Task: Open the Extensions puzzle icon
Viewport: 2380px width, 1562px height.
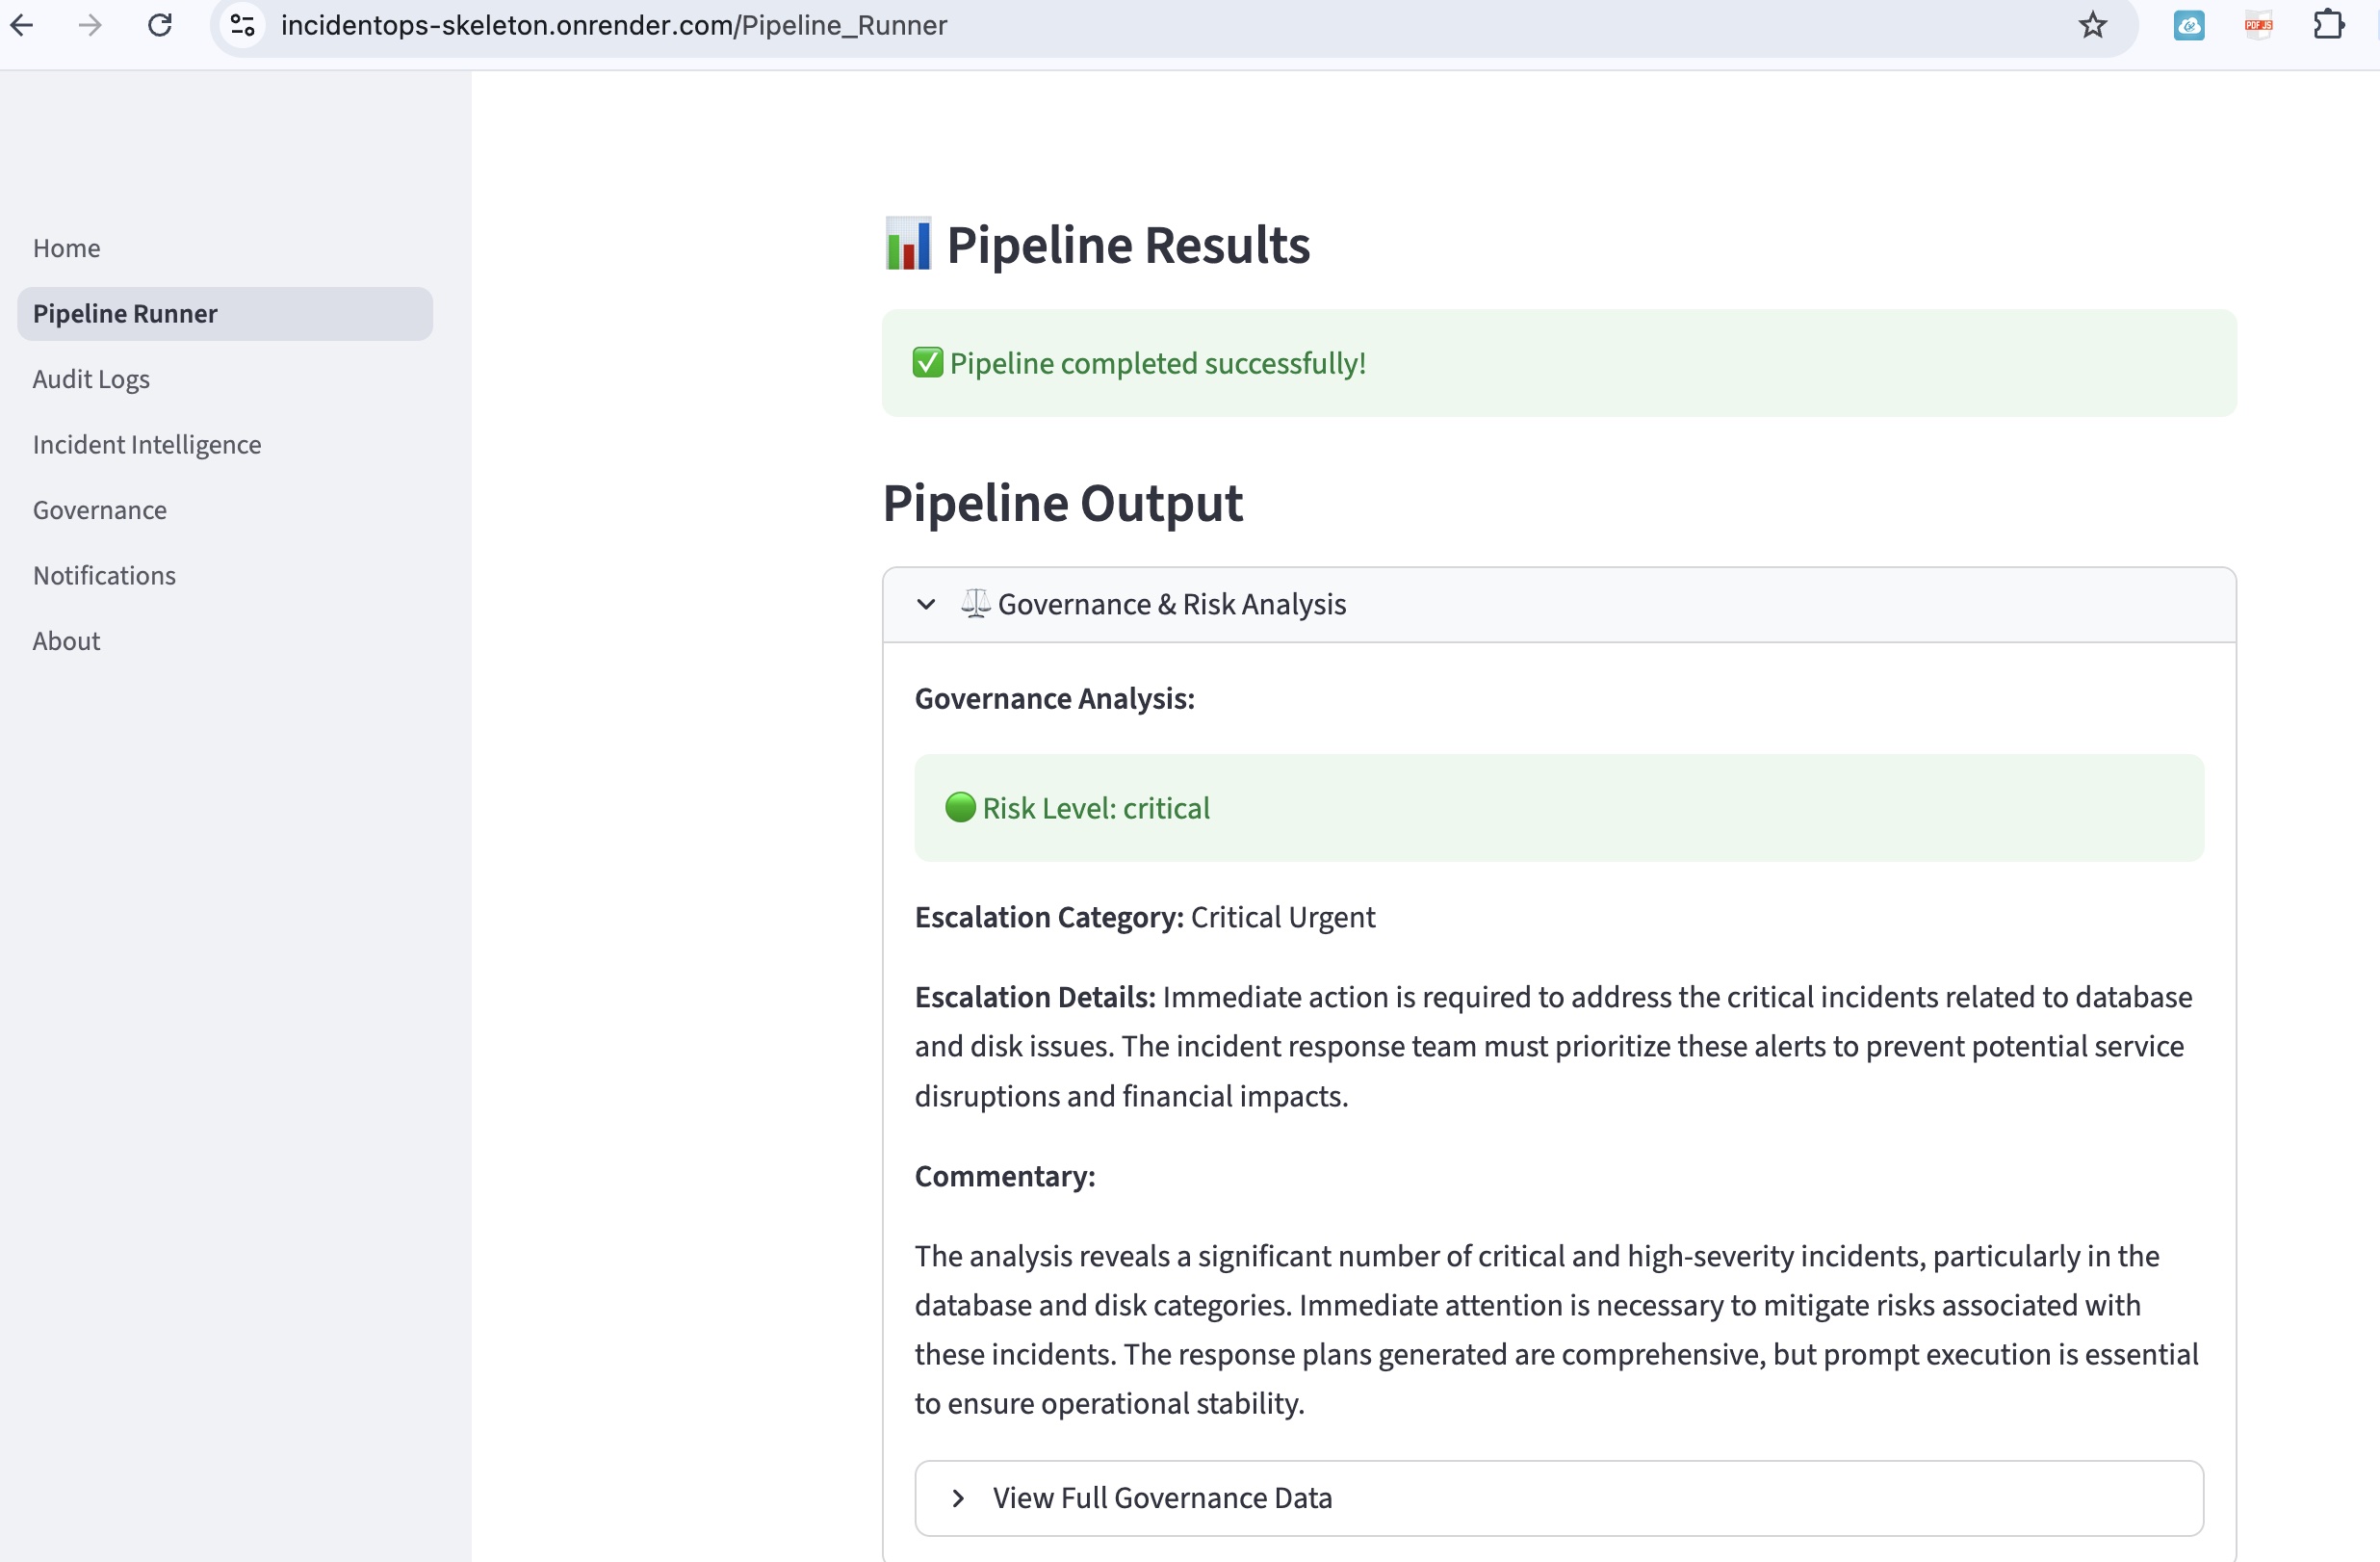Action: point(2328,25)
